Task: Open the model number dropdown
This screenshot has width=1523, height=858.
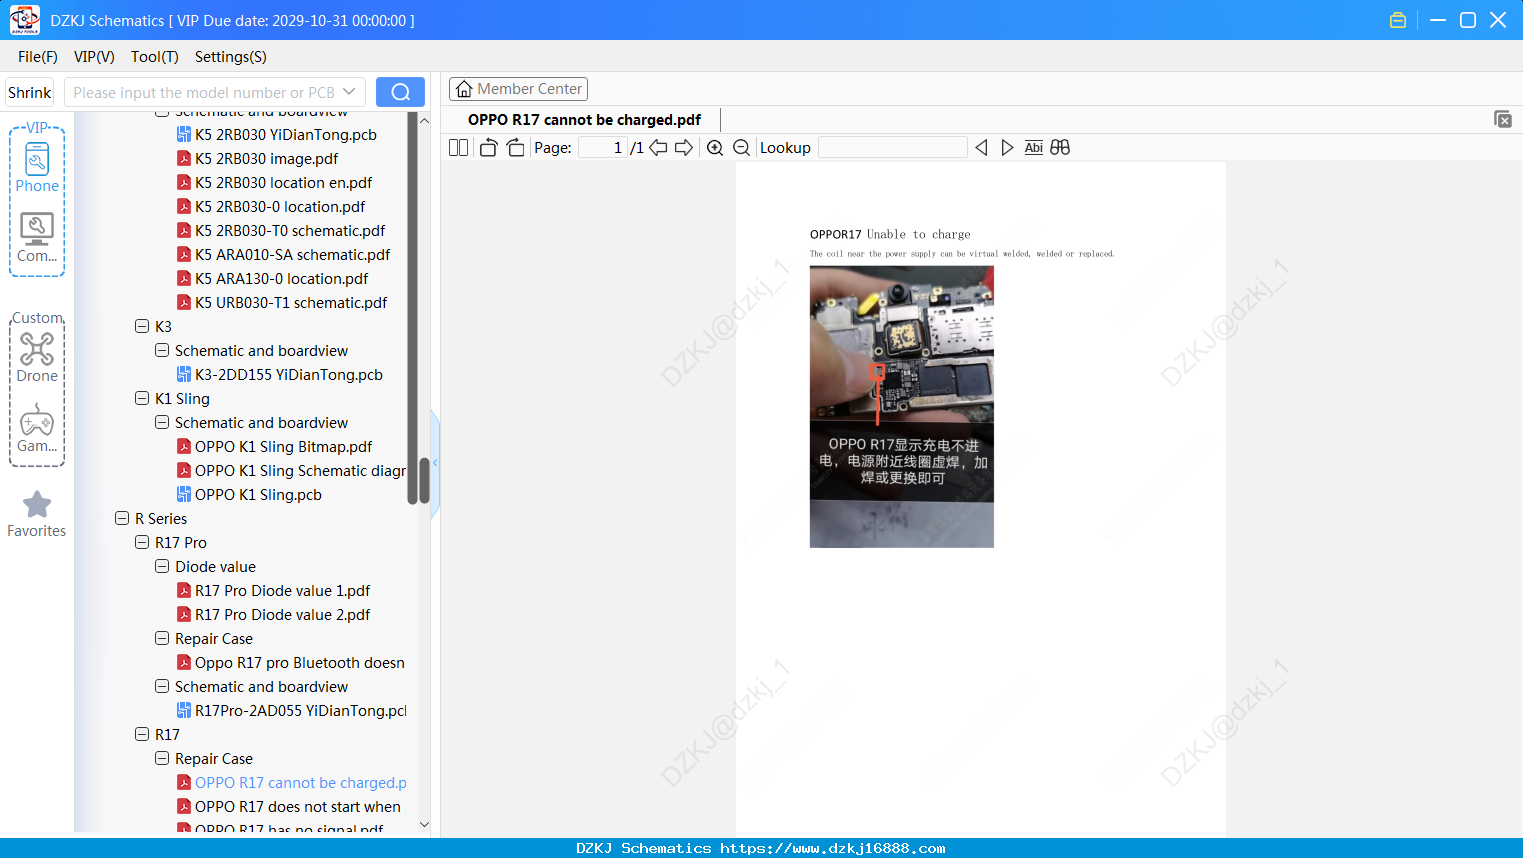Action: [349, 92]
